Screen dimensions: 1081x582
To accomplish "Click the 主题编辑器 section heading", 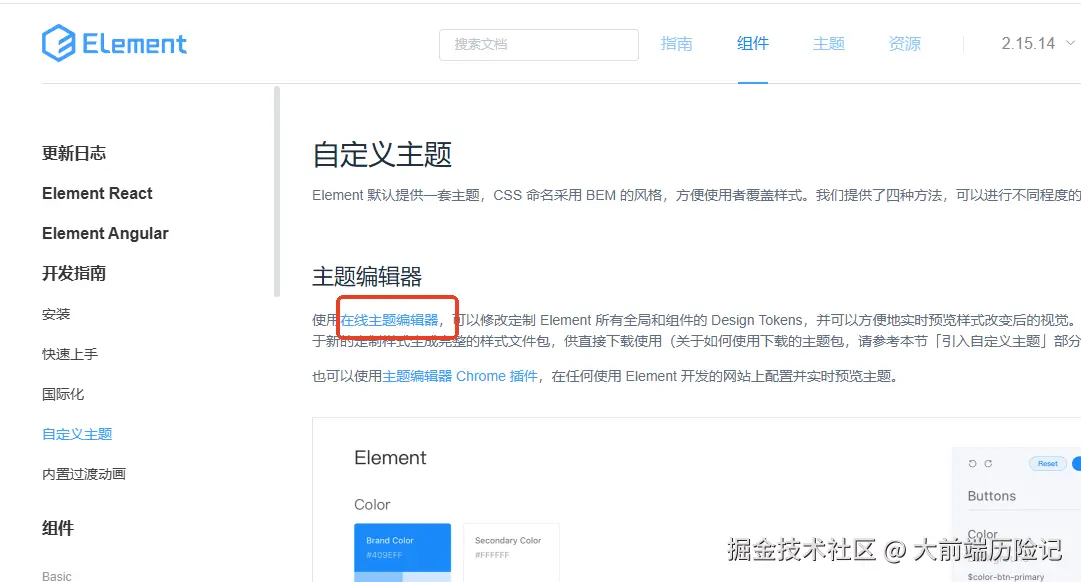I will coord(367,277).
